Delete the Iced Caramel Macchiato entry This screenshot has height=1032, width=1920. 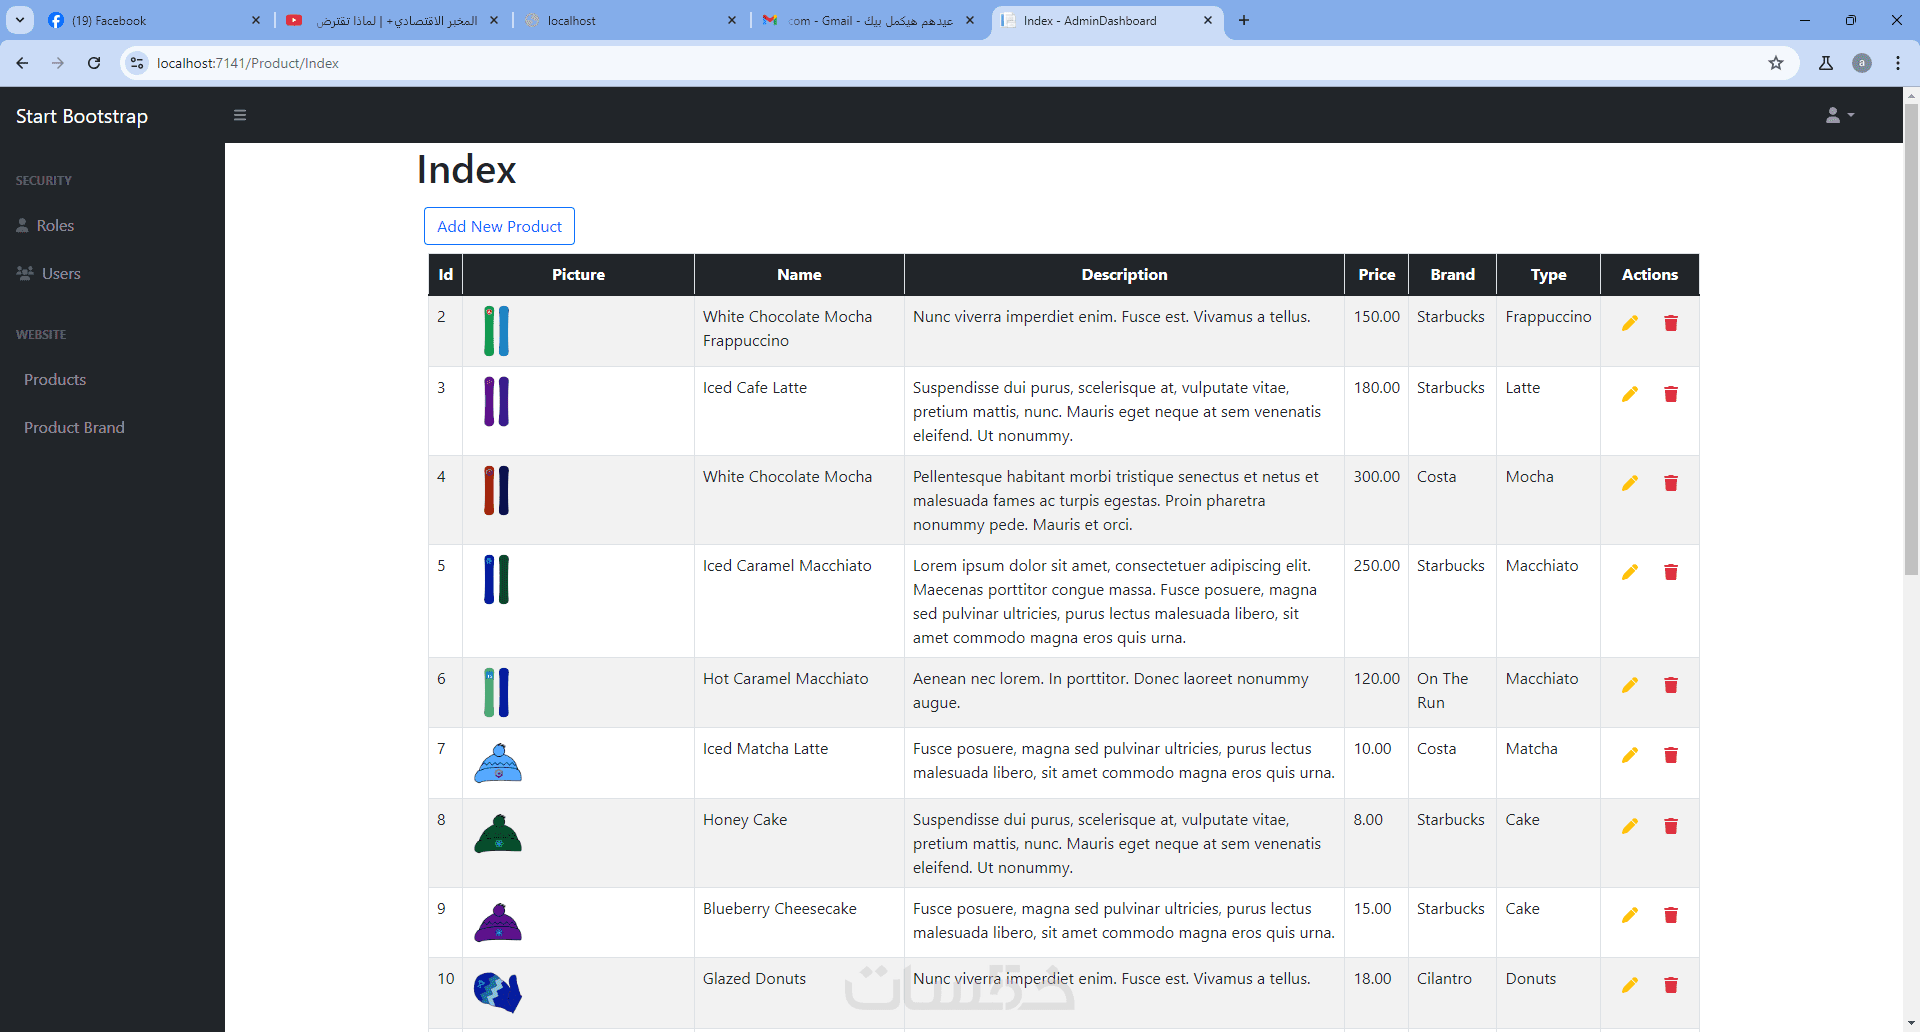(x=1670, y=572)
